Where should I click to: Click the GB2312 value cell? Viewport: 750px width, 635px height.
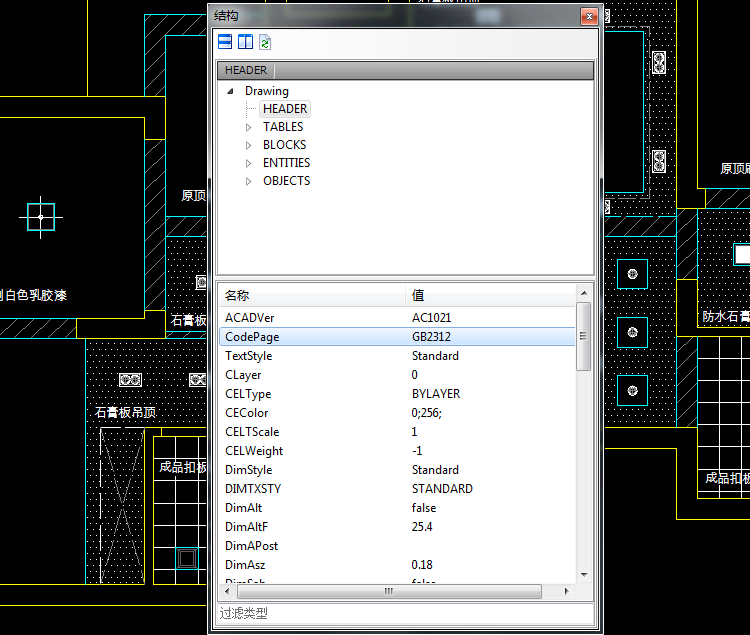point(431,337)
